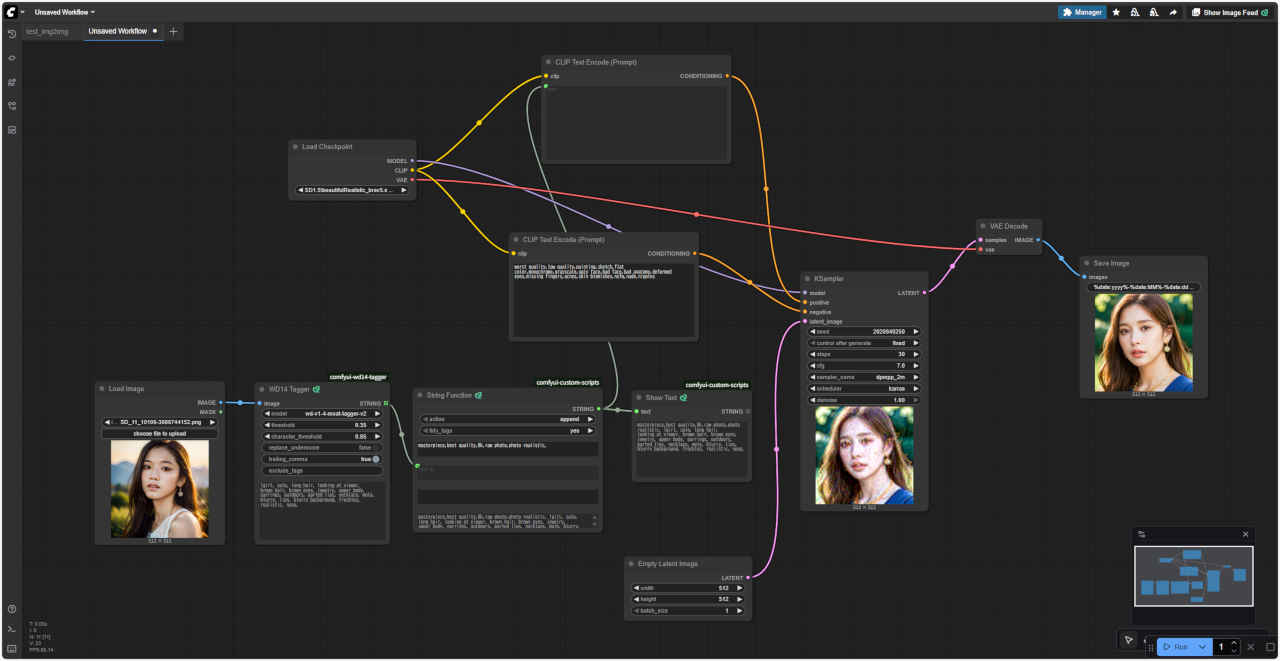Toggle Show Image Feed
1280x661 pixels.
(x=1224, y=13)
